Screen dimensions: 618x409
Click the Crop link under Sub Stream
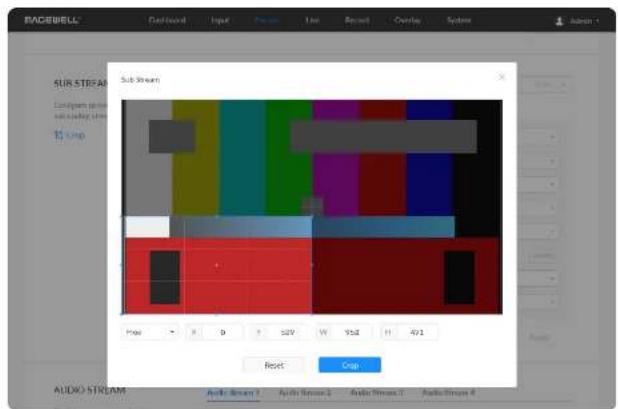(x=70, y=135)
